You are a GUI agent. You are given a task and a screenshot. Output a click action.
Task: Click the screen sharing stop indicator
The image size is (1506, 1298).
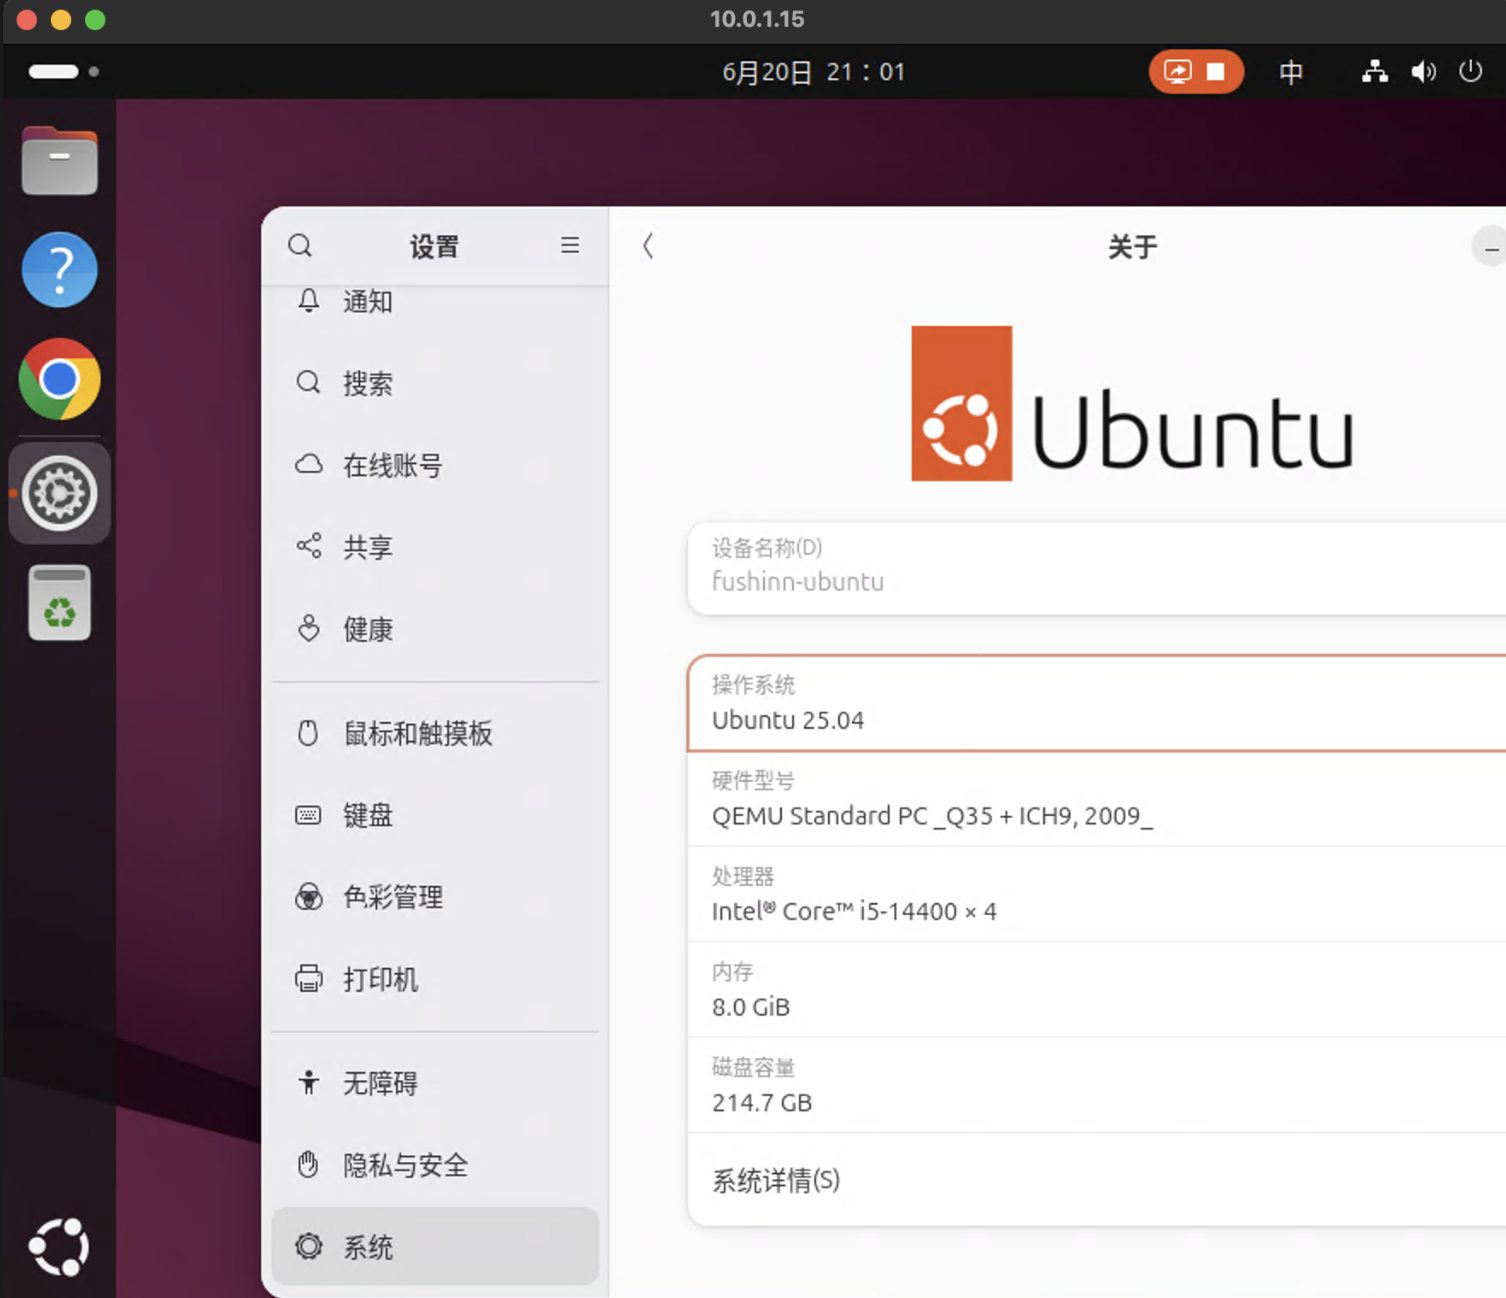1196,72
